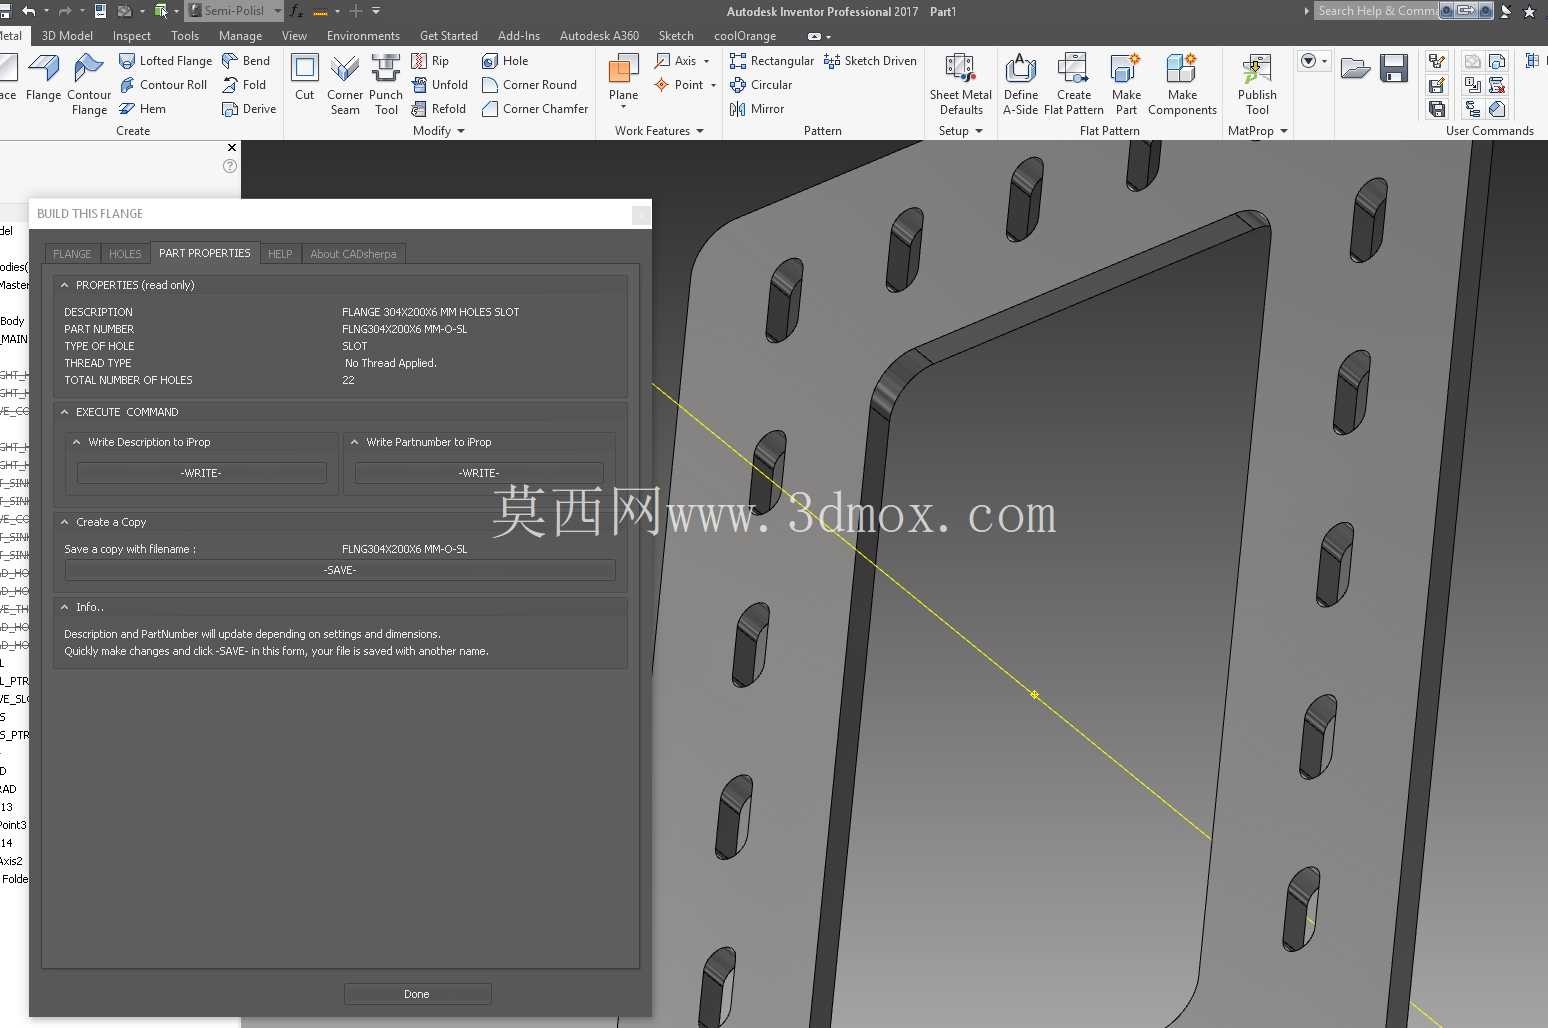Switch to the FLANGE tab
The image size is (1548, 1028).
click(x=72, y=254)
